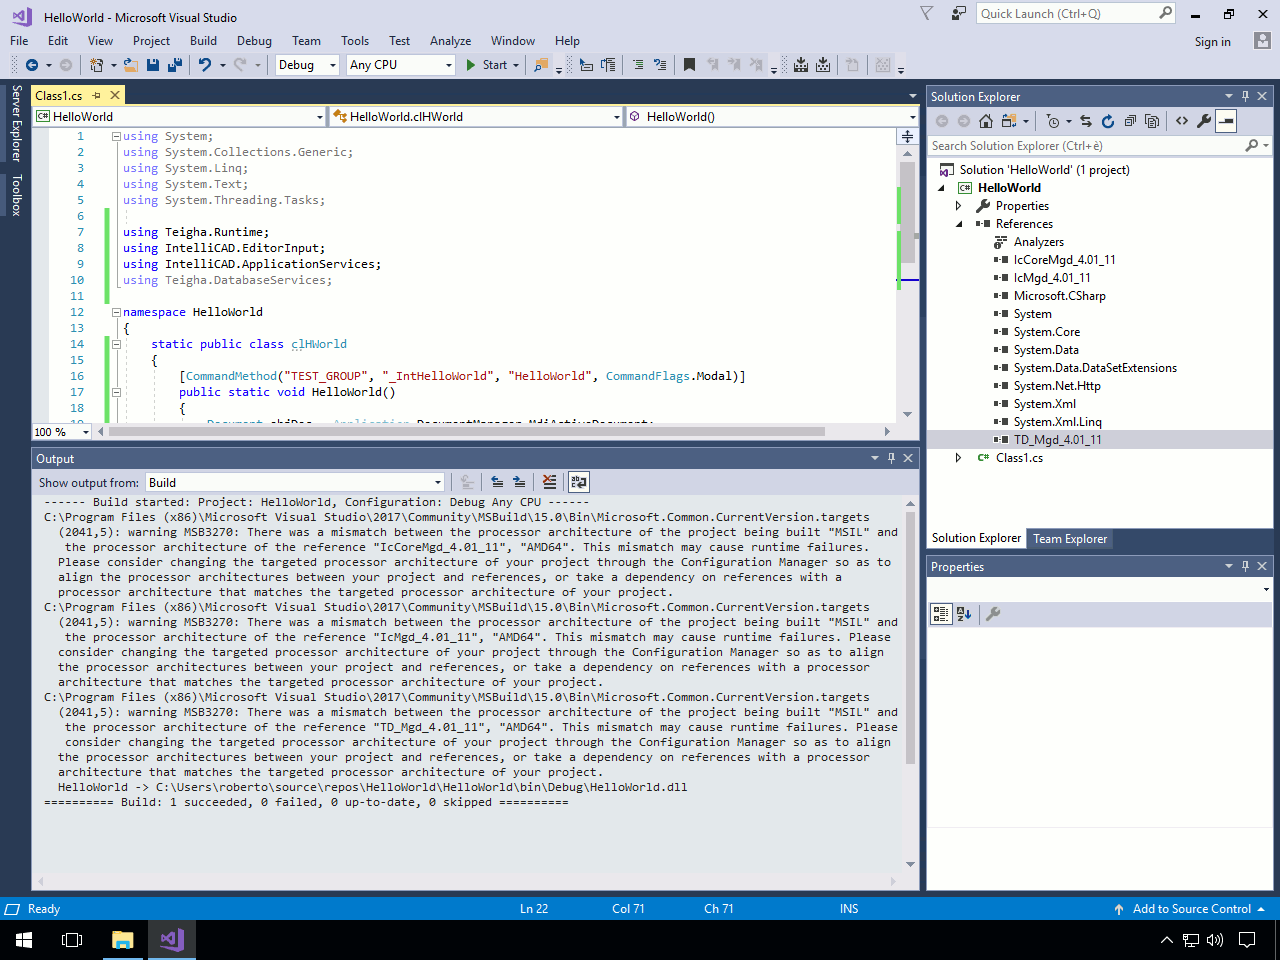Open 'Show output from' Build dropdown
This screenshot has width=1280, height=960.
click(x=295, y=482)
